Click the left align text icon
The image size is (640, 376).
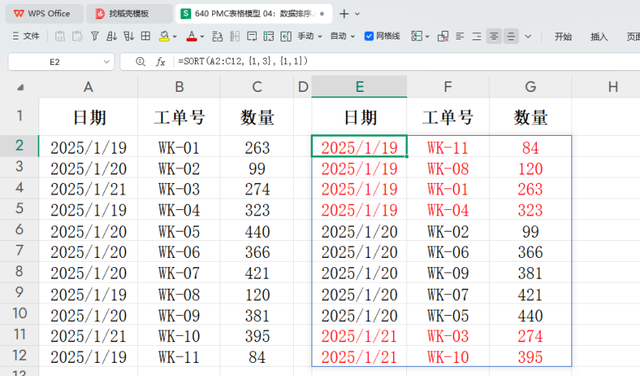[460, 36]
